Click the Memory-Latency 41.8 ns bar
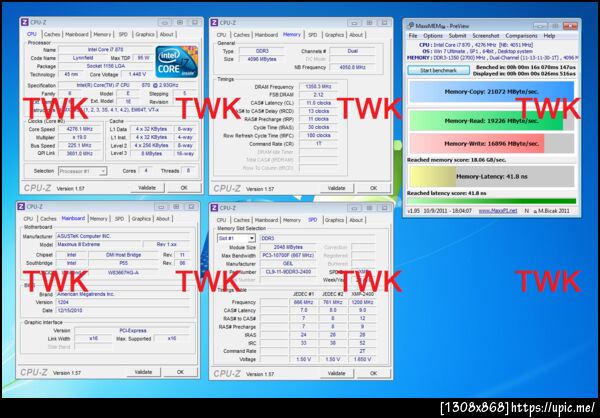 point(492,176)
